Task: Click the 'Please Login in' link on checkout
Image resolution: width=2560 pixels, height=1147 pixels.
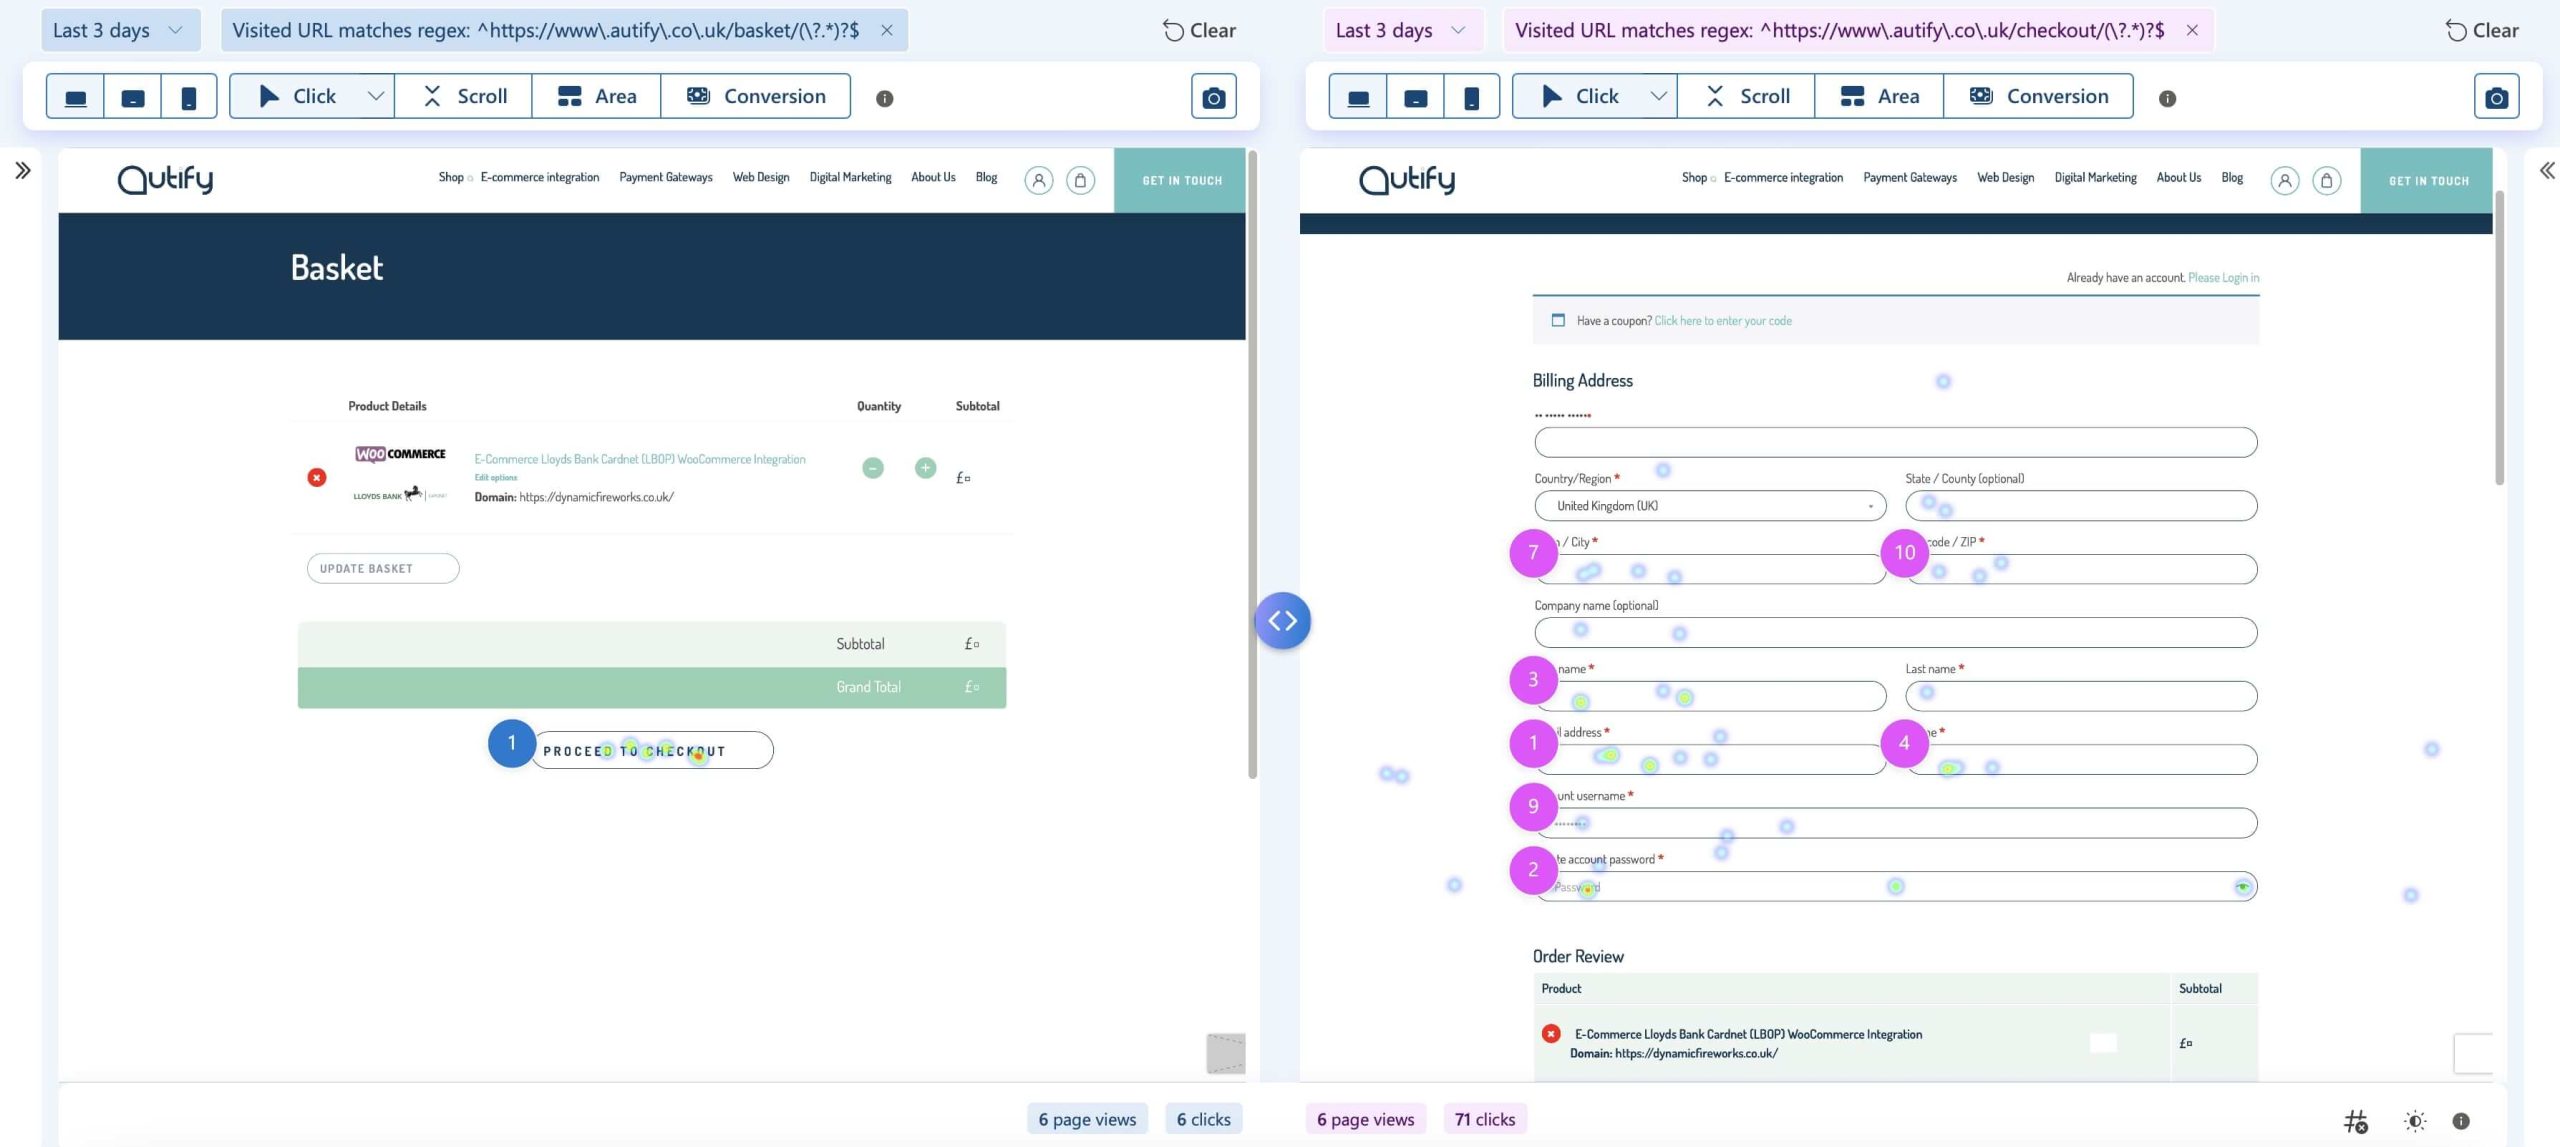Action: coord(2222,277)
